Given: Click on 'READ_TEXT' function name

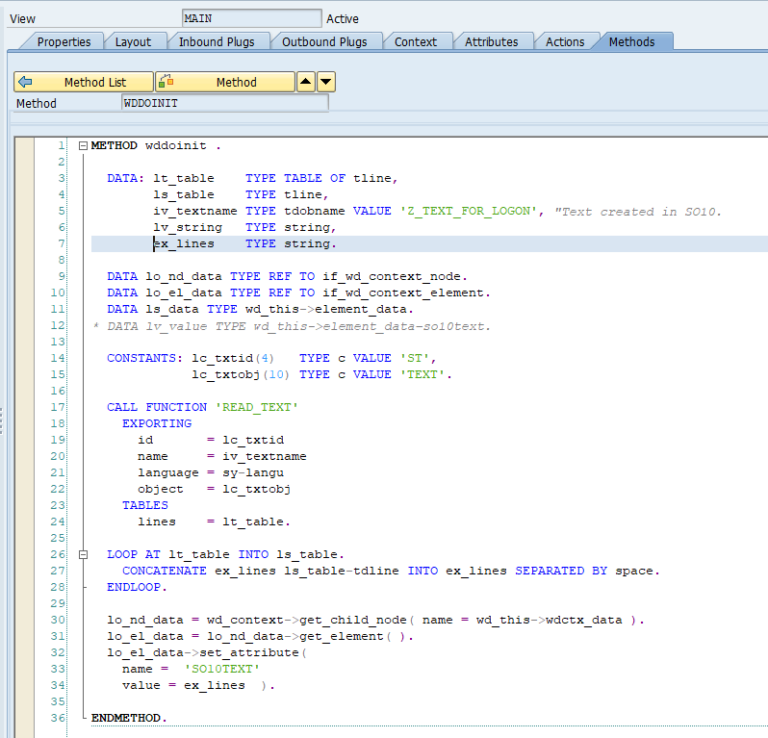Looking at the screenshot, I should tap(257, 407).
